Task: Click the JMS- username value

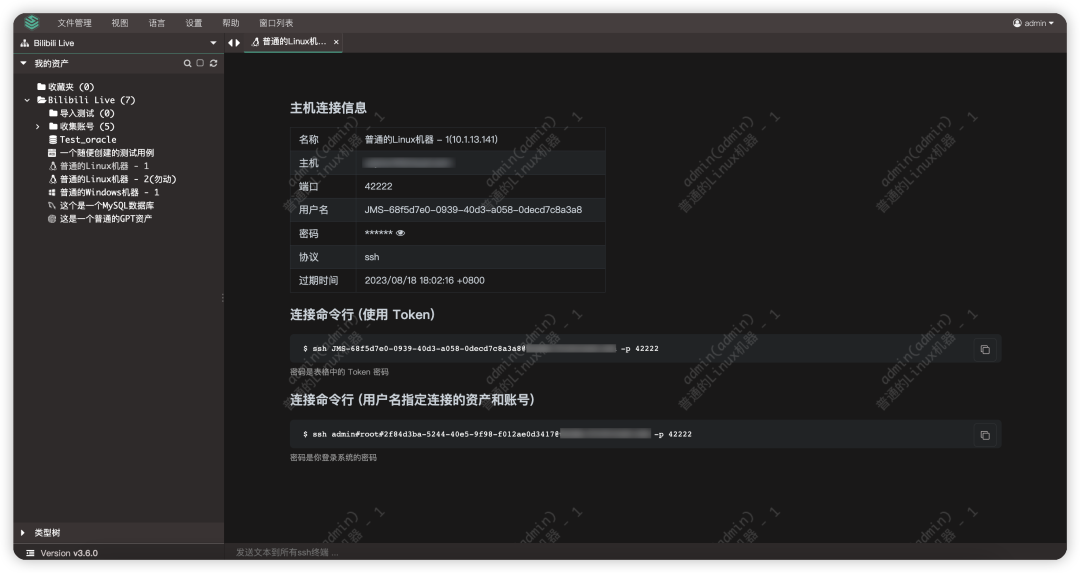Action: point(473,209)
